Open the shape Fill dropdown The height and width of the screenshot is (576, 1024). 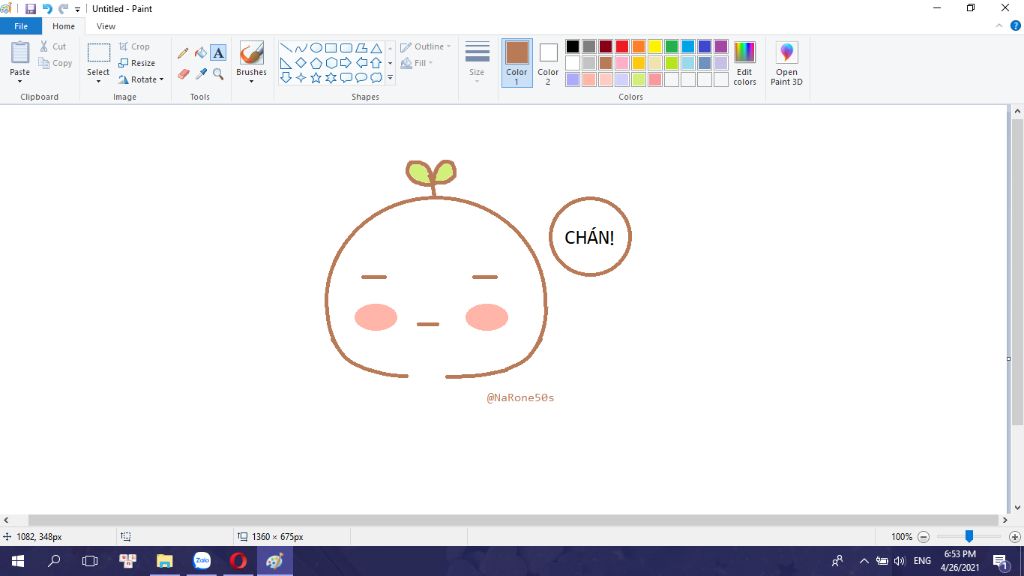click(x=417, y=63)
